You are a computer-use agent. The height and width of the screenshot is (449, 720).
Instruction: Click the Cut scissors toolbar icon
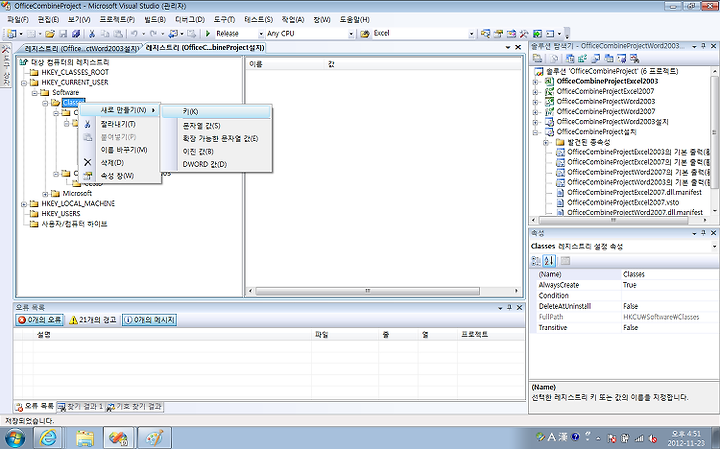[x=92, y=34]
